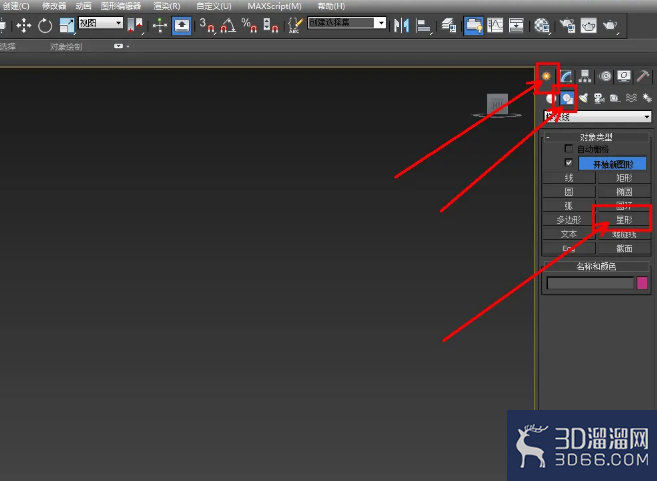The height and width of the screenshot is (481, 657).
Task: Toggle the highlighted Graphite ribbon button
Action: point(473,26)
